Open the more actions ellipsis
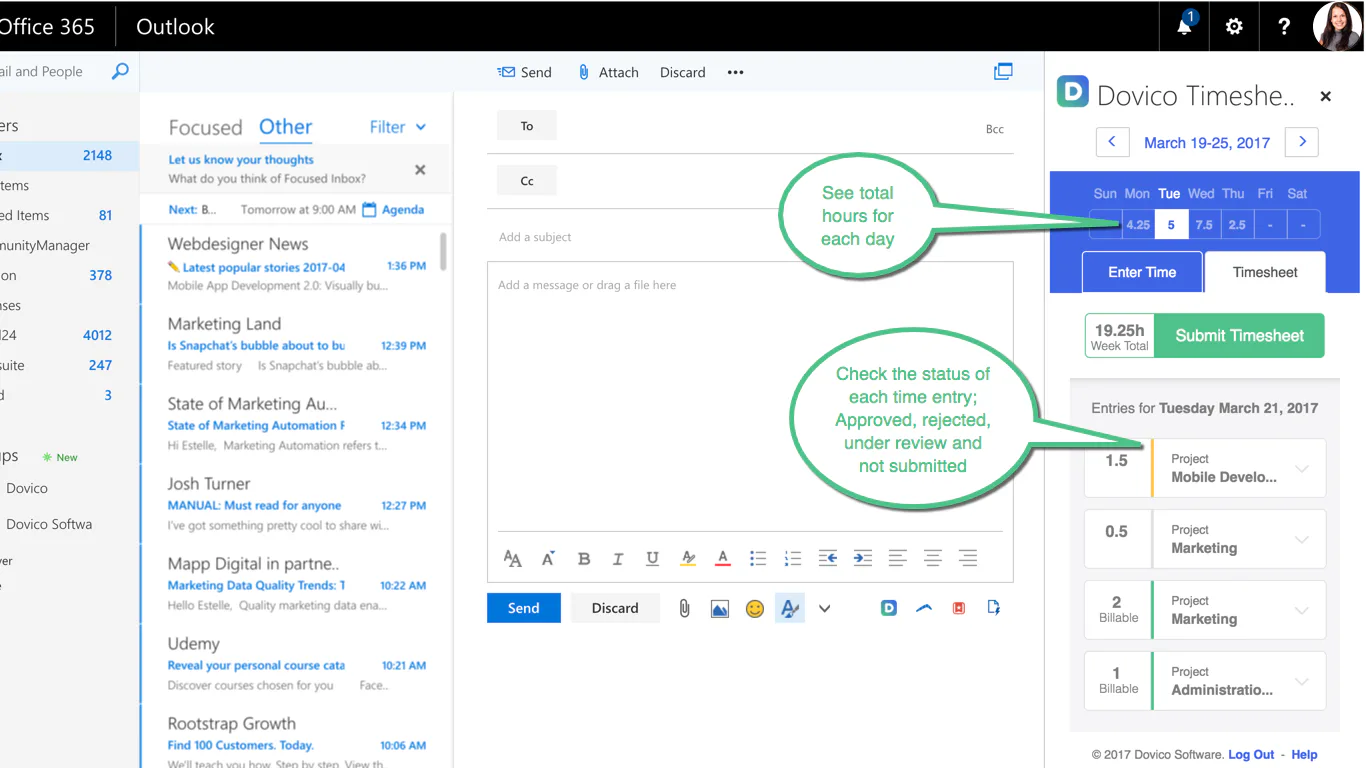This screenshot has width=1366, height=768. click(x=735, y=72)
